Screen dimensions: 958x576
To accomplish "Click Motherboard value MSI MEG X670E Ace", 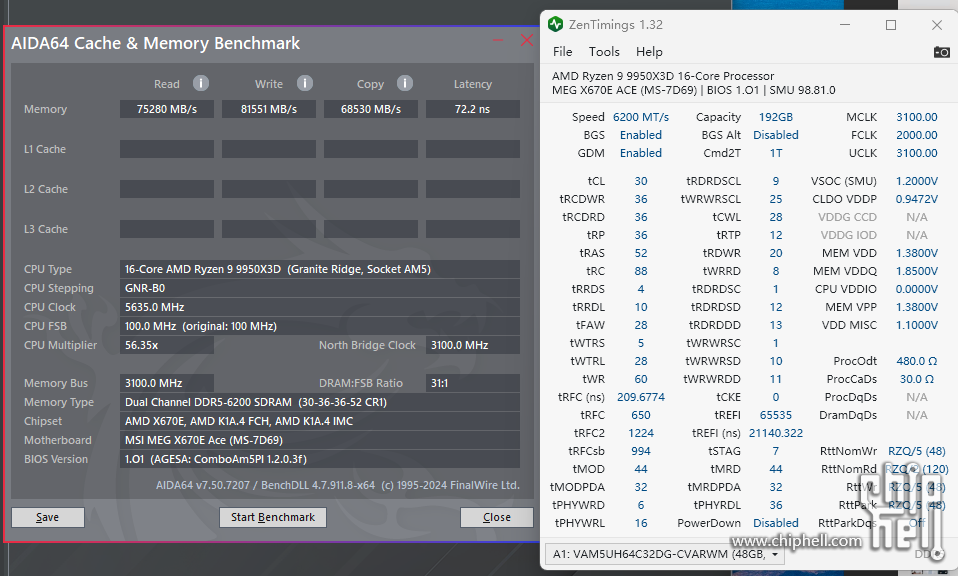I will pos(320,440).
